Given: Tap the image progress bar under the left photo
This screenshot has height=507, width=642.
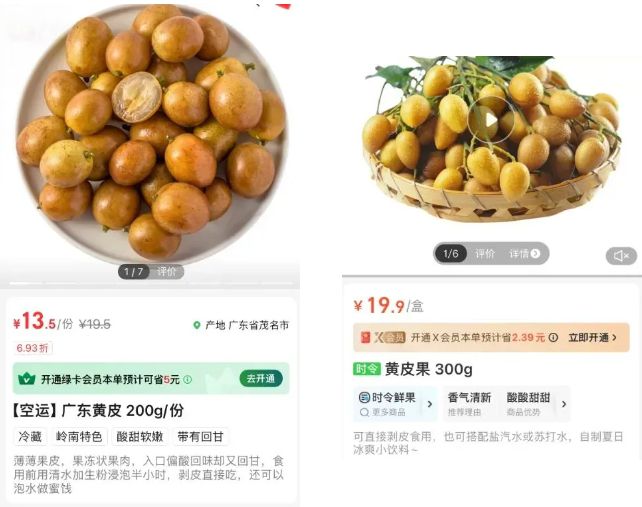Looking at the screenshot, I should pos(151,283).
